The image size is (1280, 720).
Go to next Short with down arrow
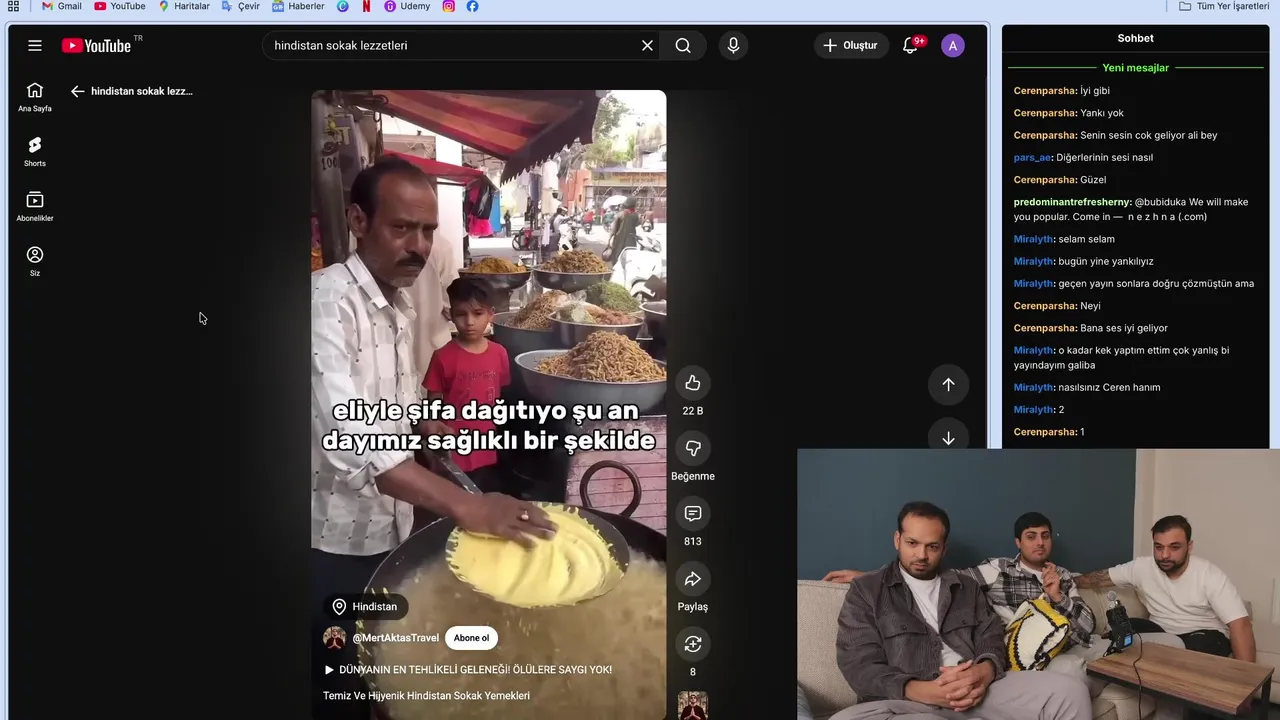tap(948, 438)
